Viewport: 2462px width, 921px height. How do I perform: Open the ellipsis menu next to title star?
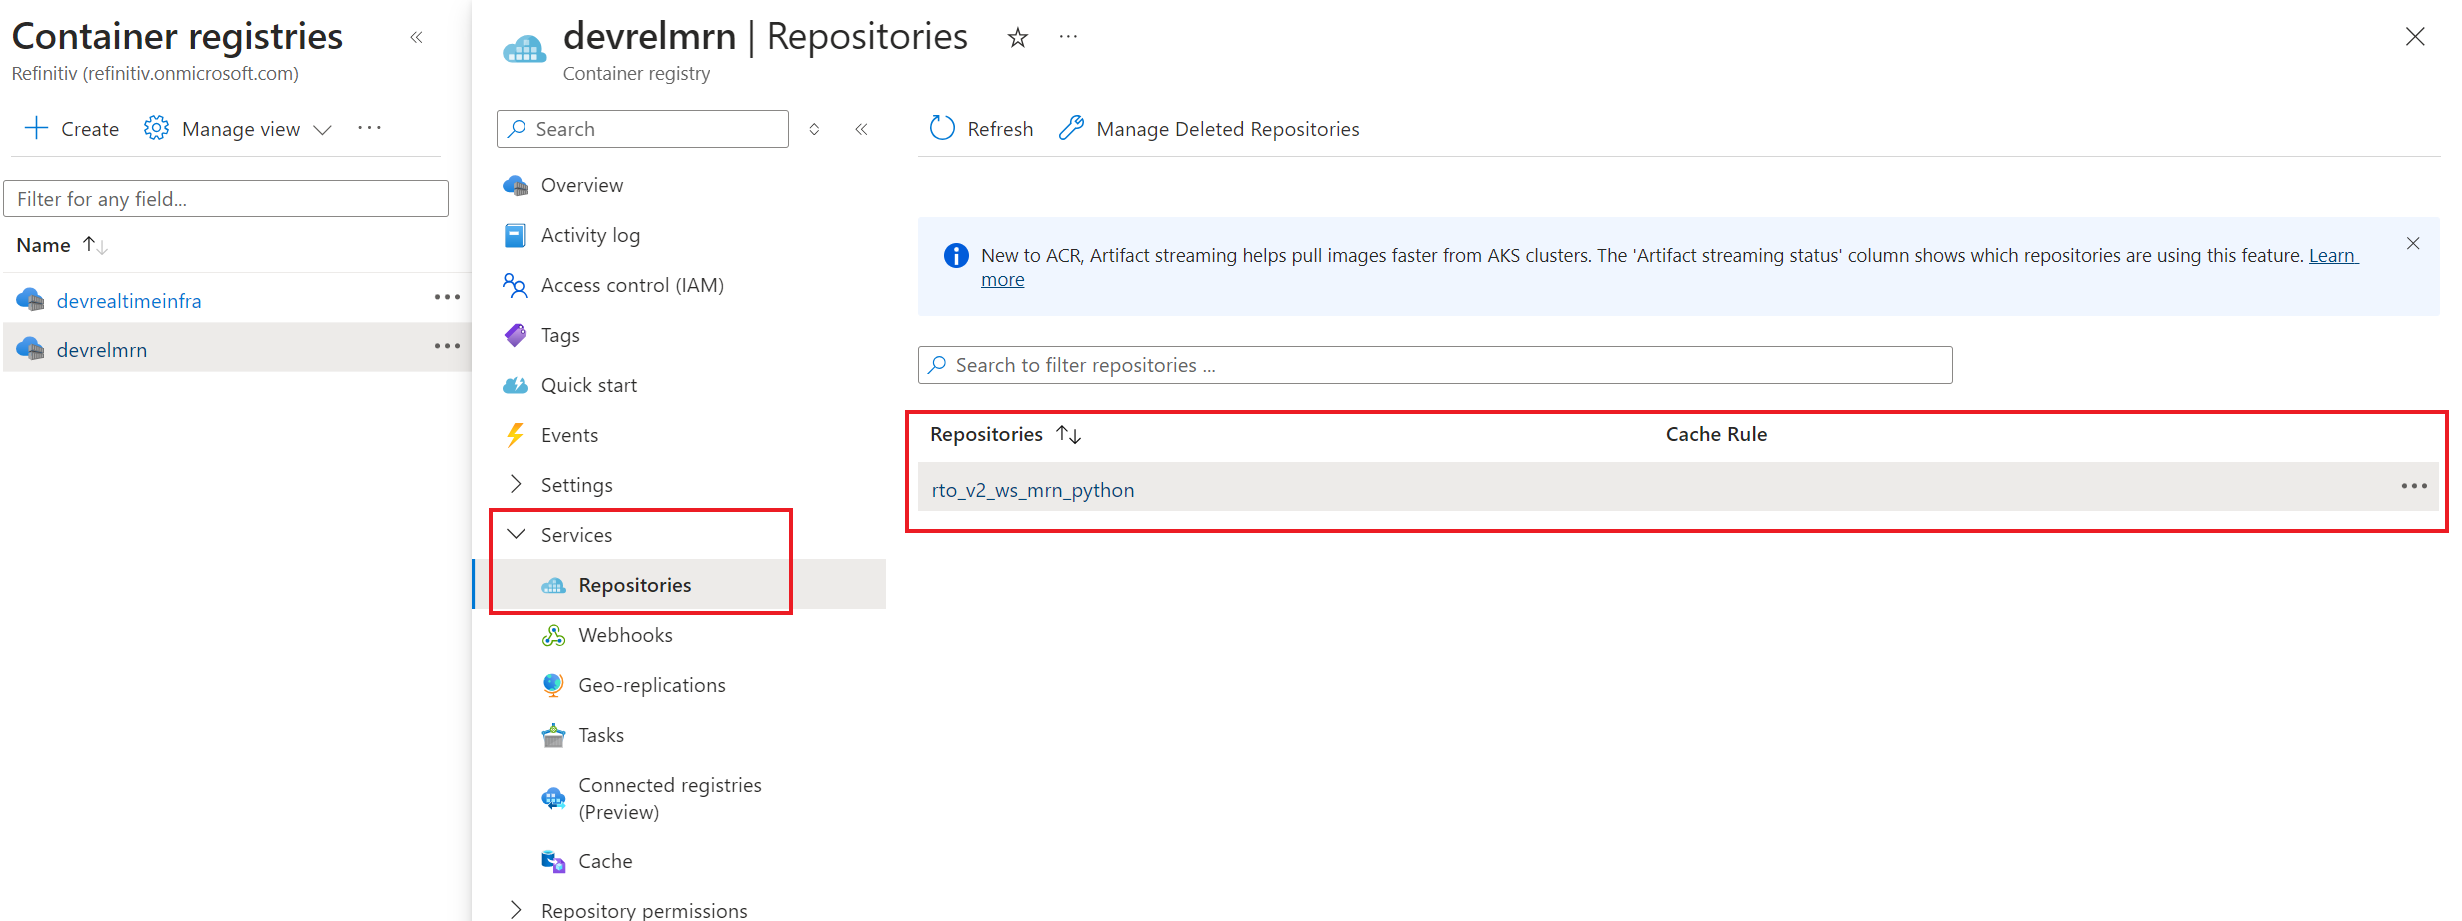[x=1068, y=37]
